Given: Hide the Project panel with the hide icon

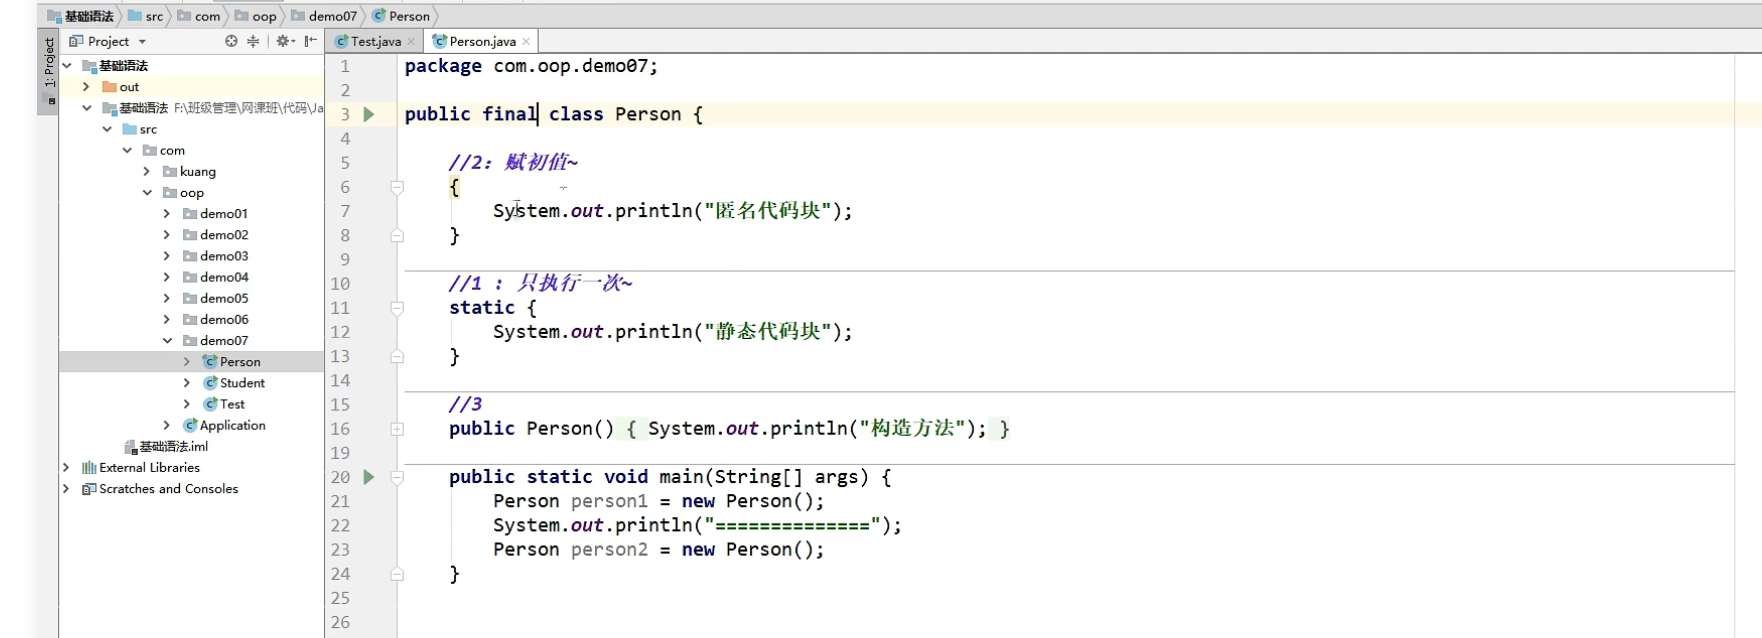Looking at the screenshot, I should point(311,41).
